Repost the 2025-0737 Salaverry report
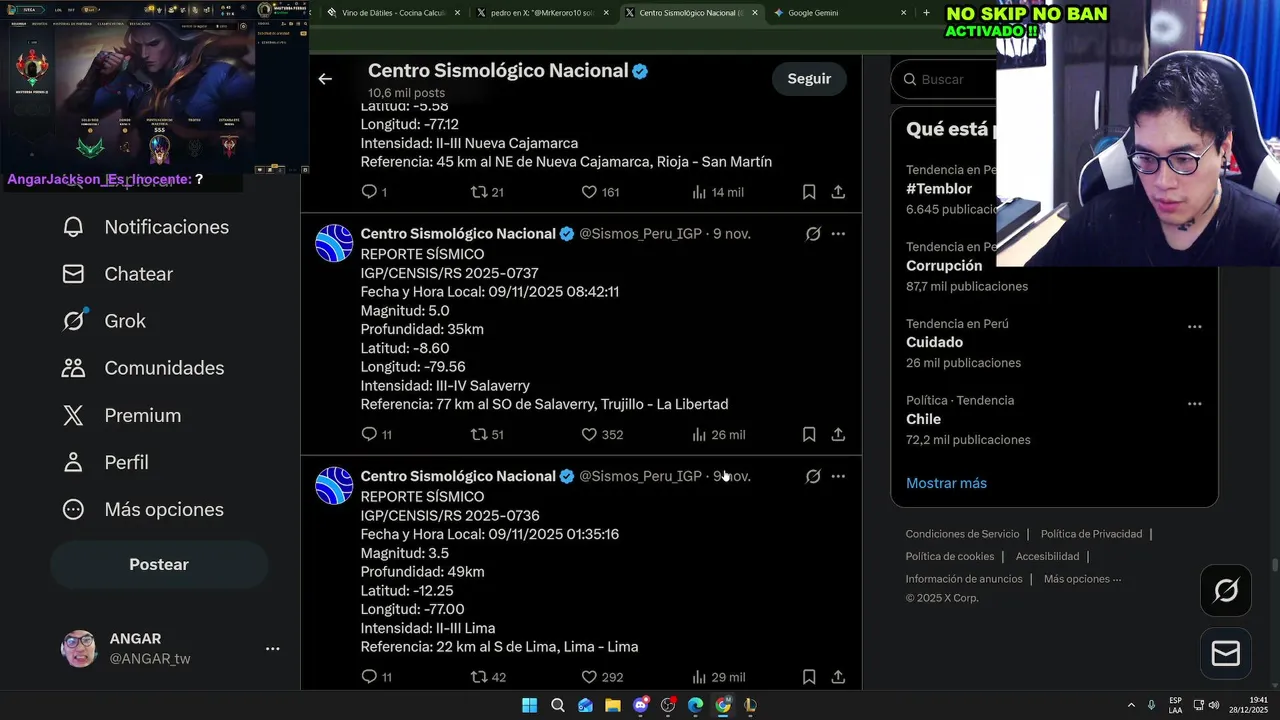1280x720 pixels. [x=487, y=434]
